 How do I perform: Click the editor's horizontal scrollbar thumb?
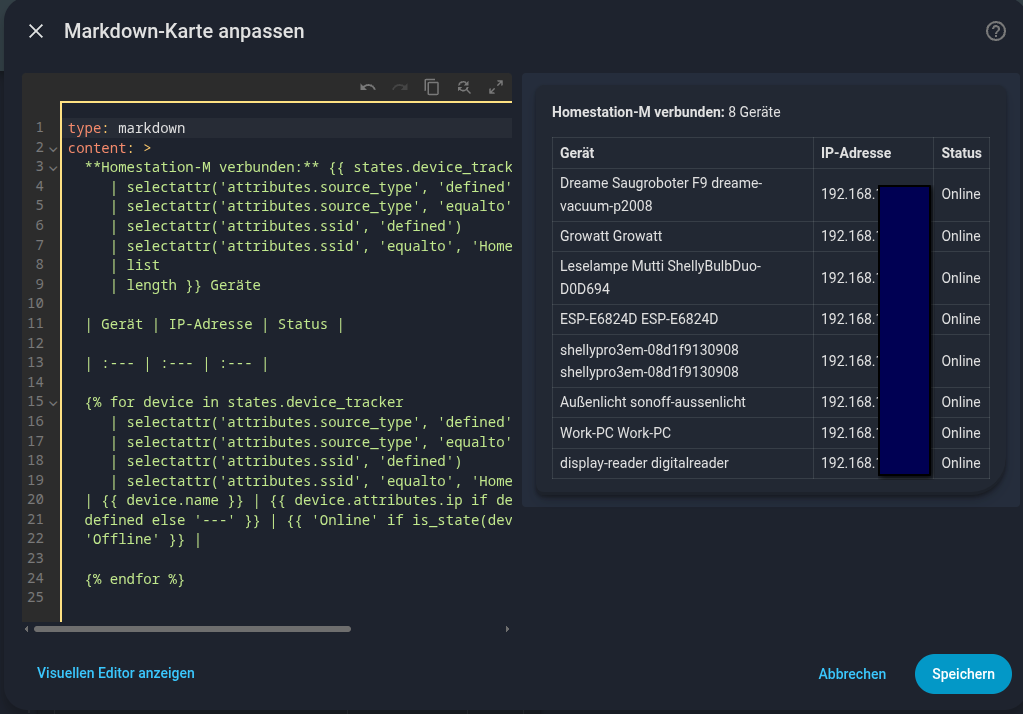pos(192,629)
